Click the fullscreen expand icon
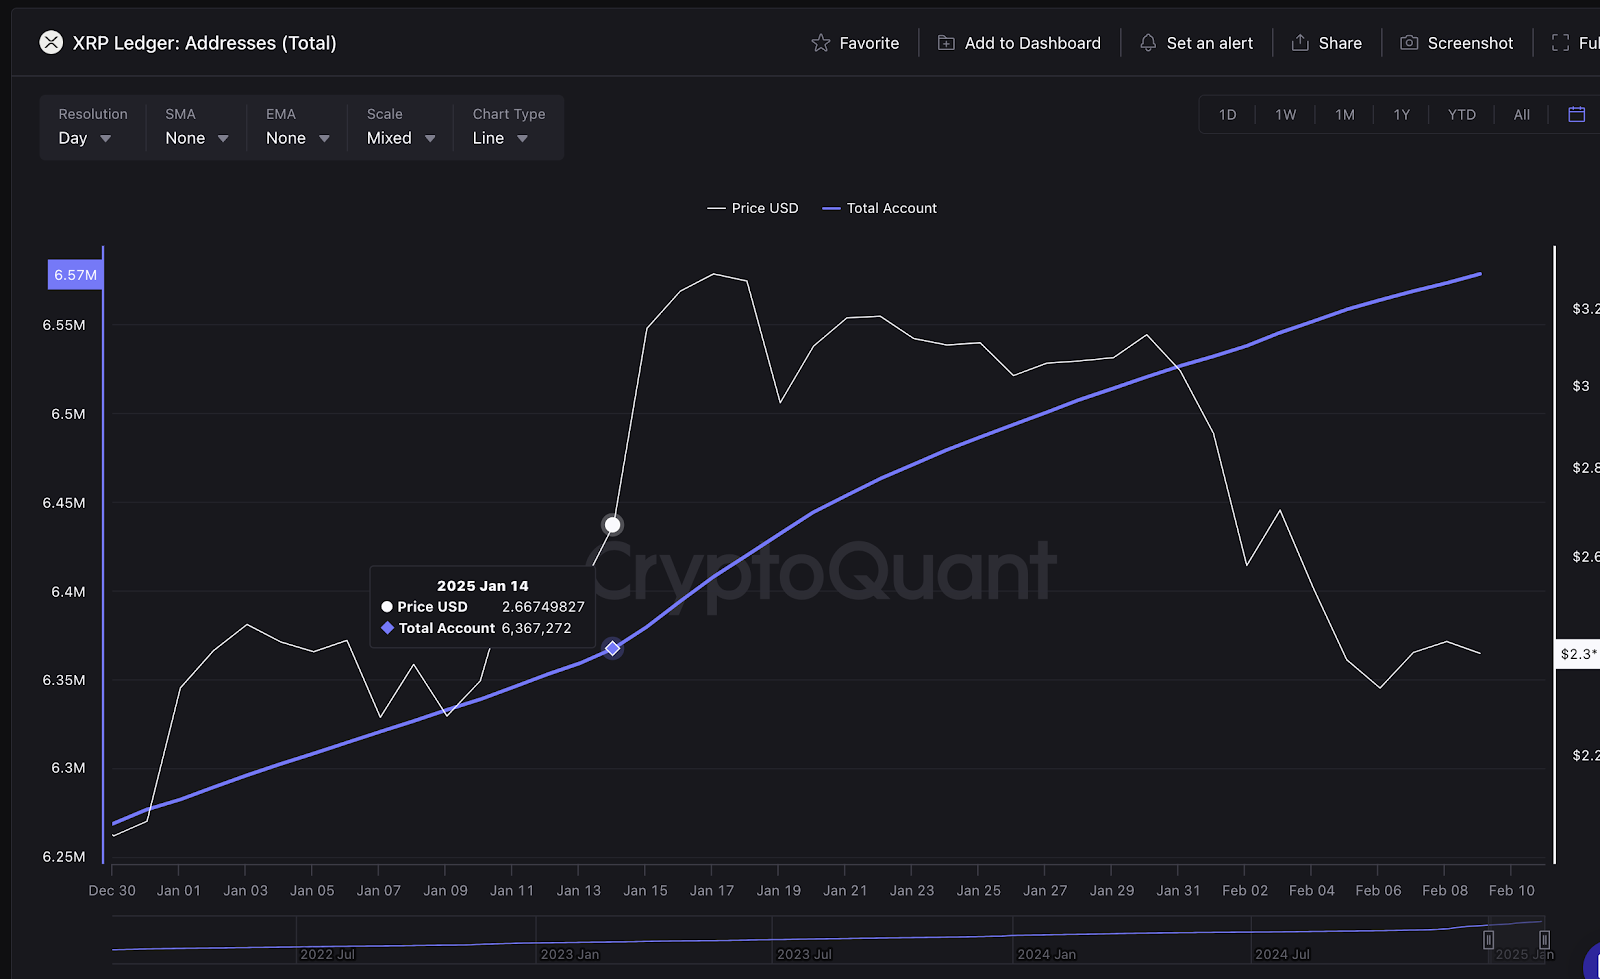This screenshot has width=1600, height=979. coord(1560,43)
